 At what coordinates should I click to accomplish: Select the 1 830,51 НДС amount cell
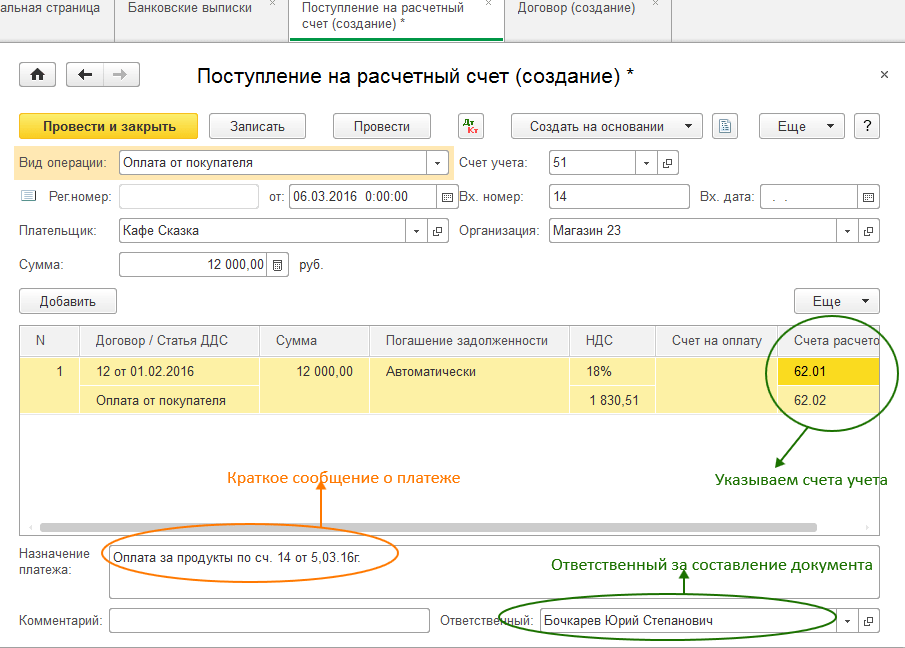(x=612, y=400)
